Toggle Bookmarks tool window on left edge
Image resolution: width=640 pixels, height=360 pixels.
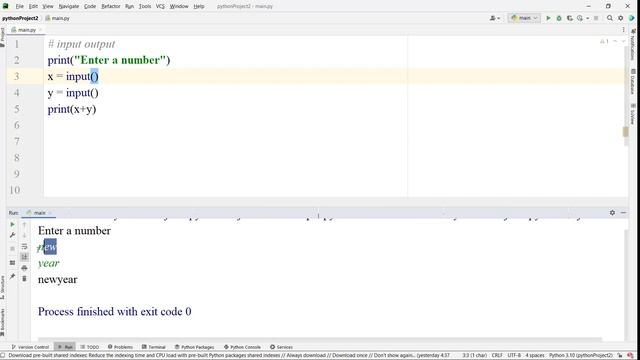(x=2, y=322)
